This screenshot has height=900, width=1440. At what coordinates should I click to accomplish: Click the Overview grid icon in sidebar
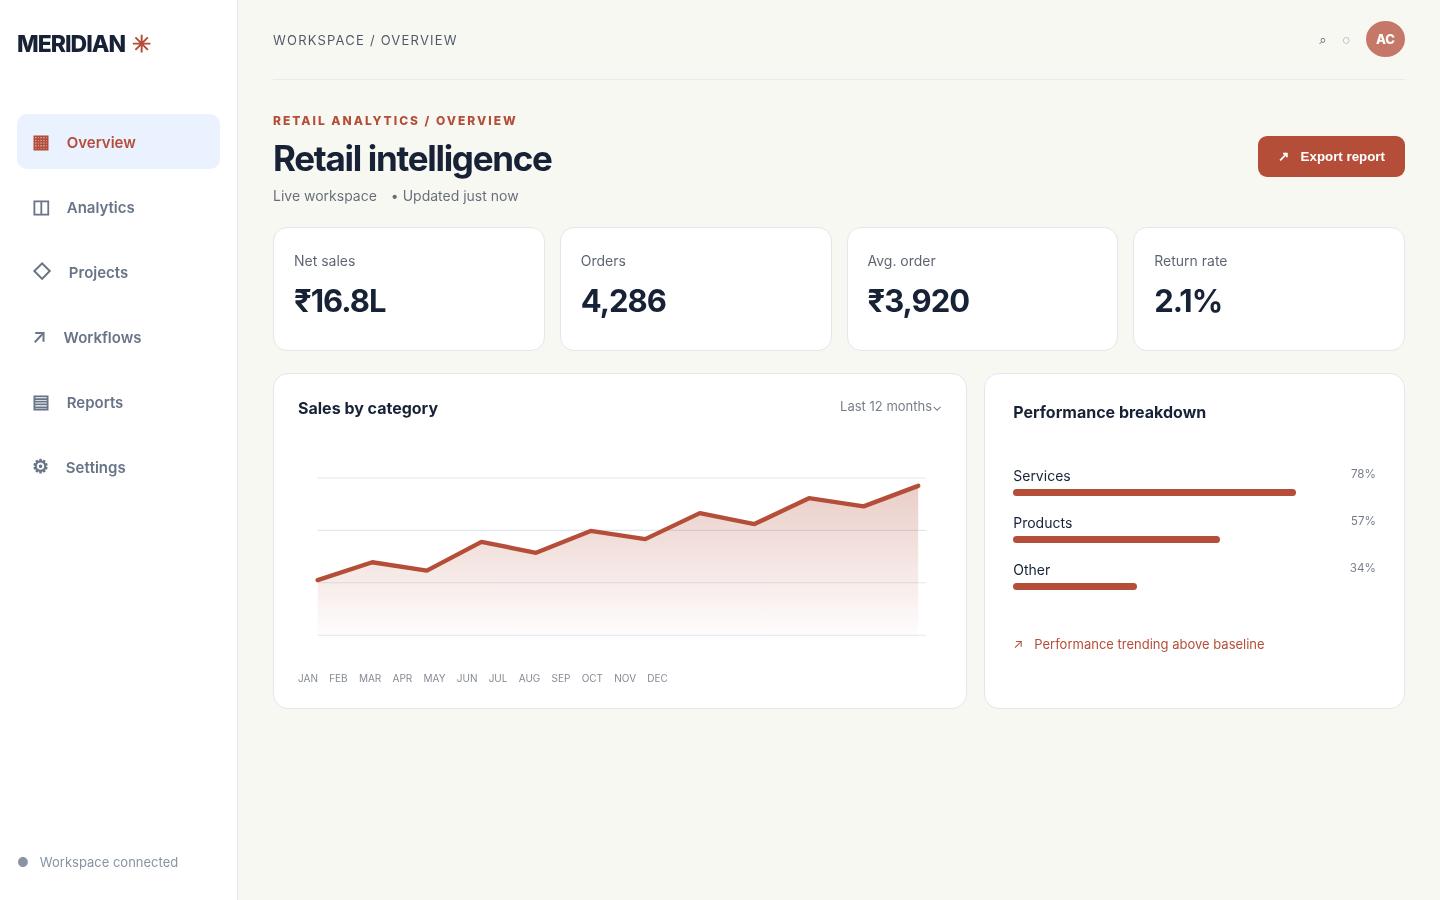pyautogui.click(x=41, y=142)
